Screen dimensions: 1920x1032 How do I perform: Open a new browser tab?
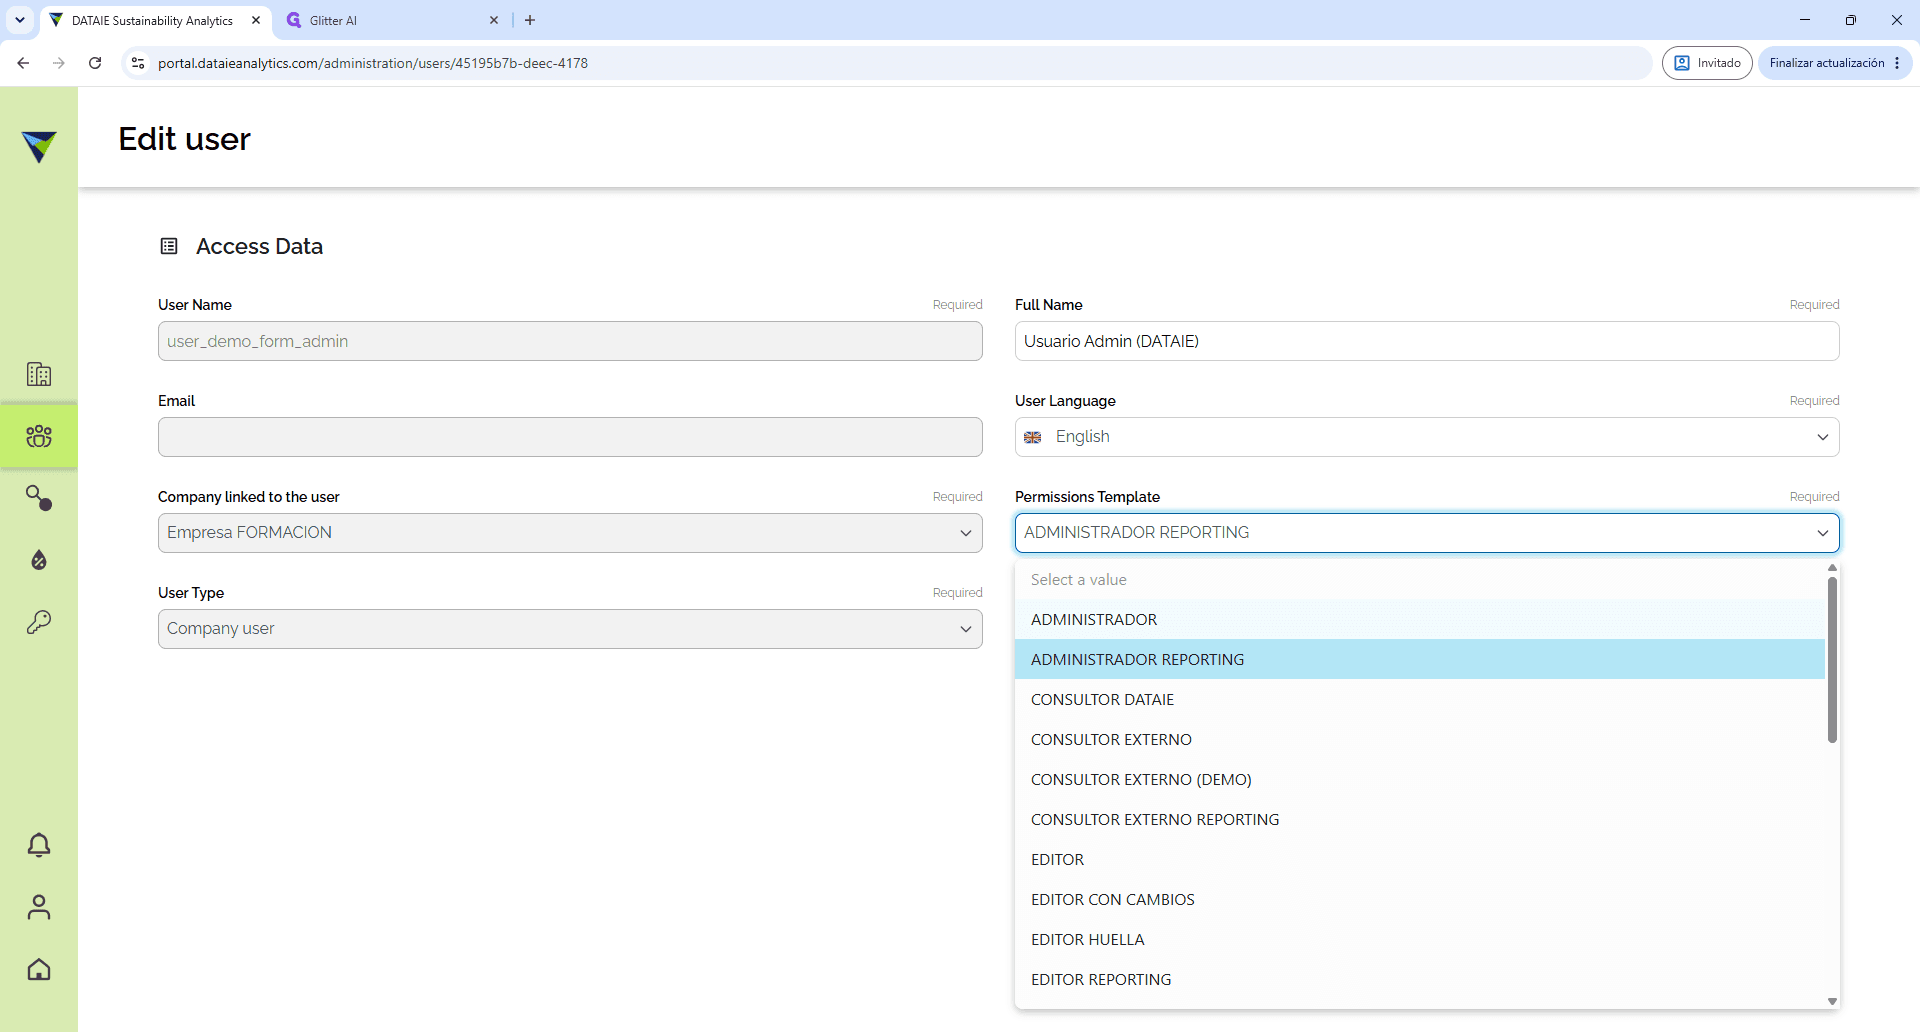[x=530, y=20]
